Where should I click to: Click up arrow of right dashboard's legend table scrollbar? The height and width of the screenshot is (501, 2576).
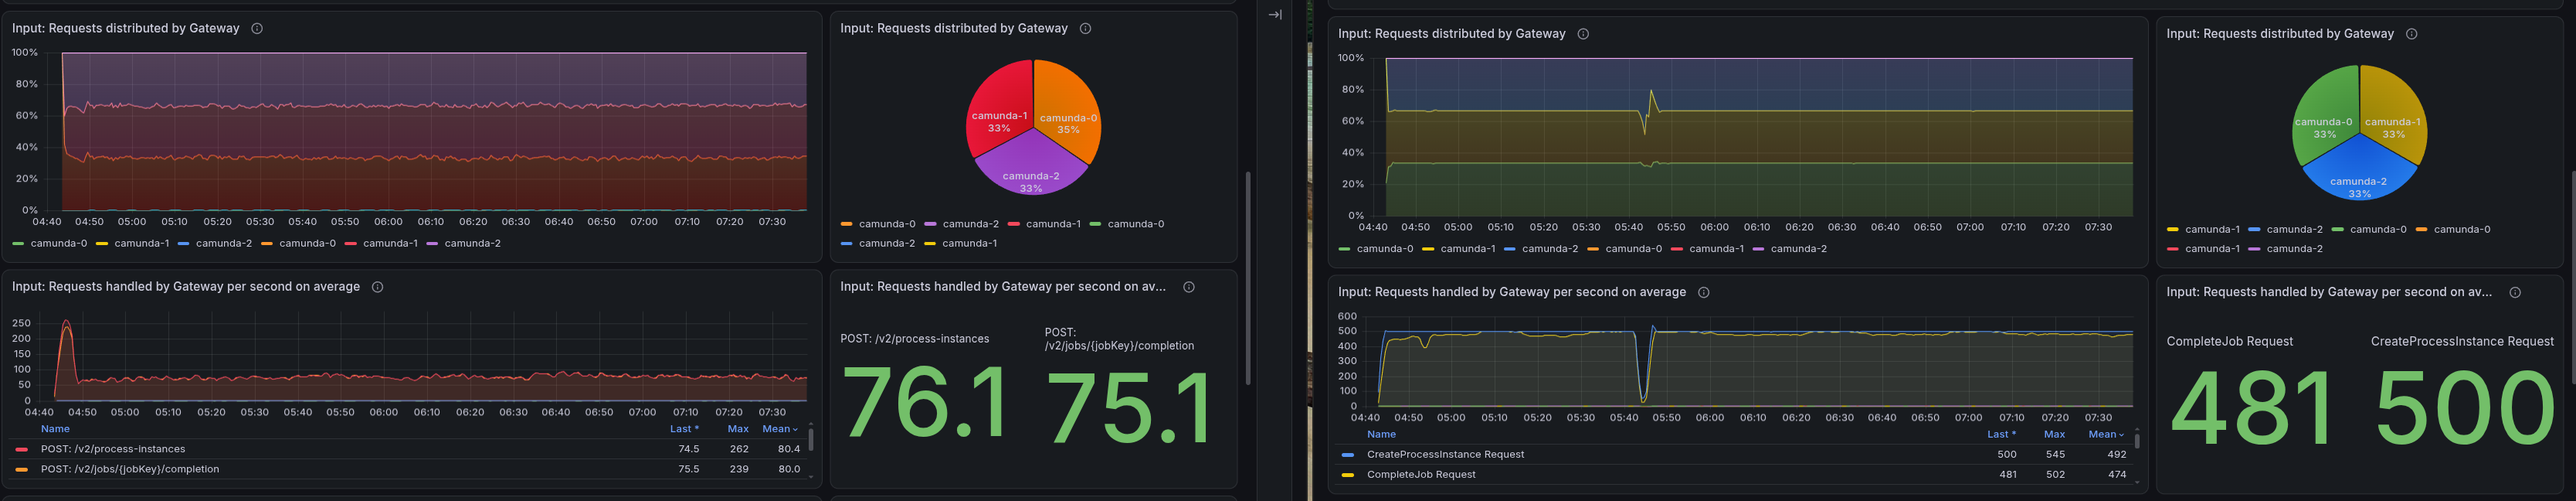2137,430
